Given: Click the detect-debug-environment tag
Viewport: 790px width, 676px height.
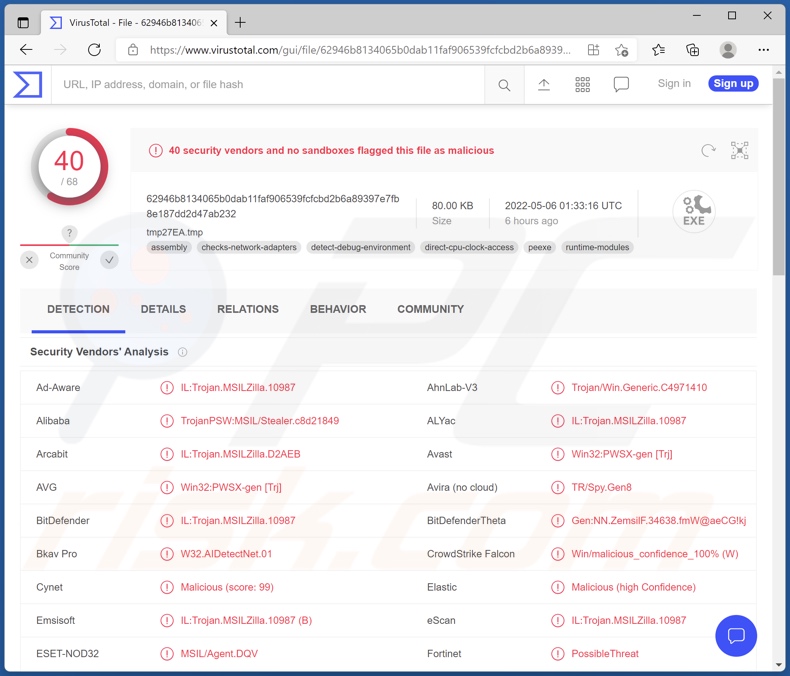Looking at the screenshot, I should (x=361, y=247).
